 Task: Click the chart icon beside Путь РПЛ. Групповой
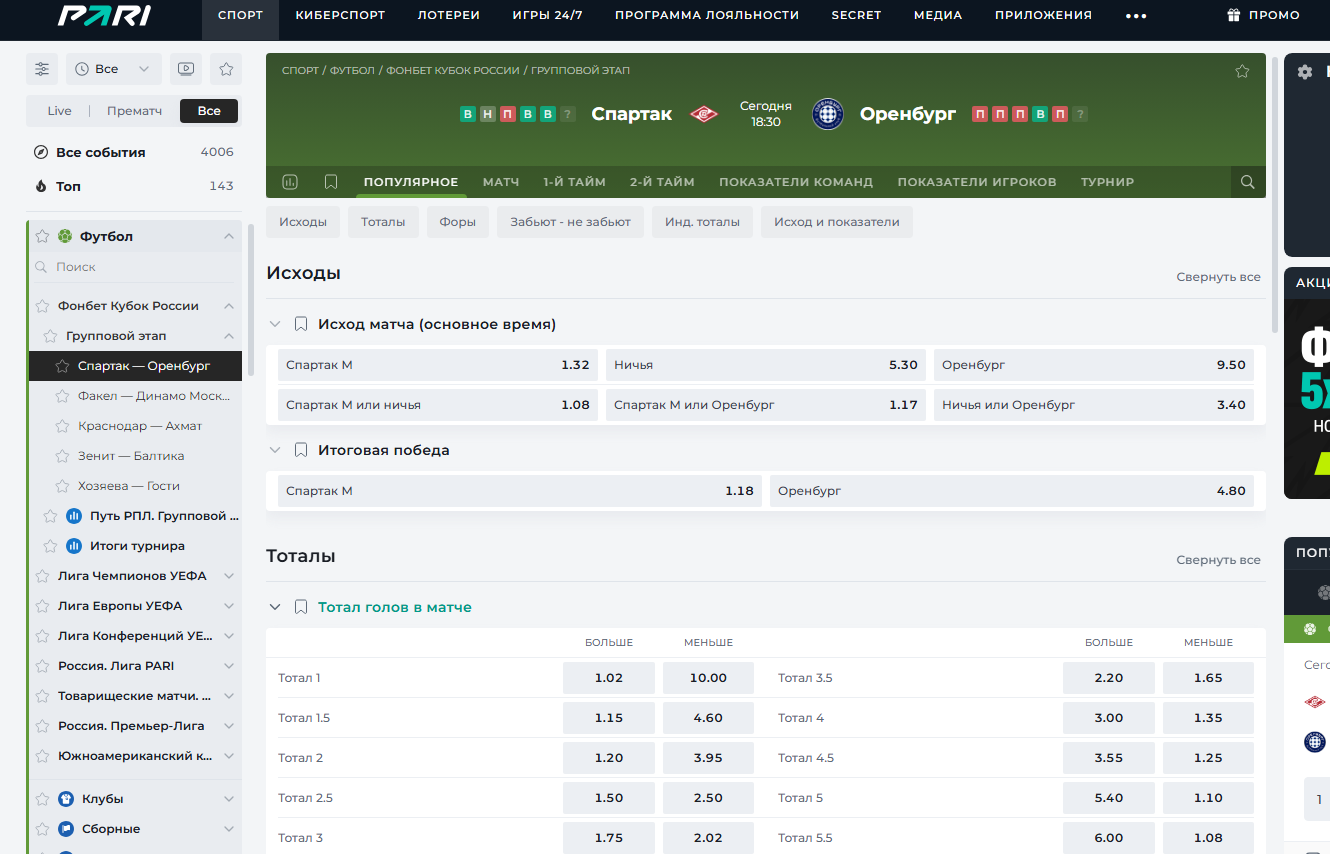point(73,516)
